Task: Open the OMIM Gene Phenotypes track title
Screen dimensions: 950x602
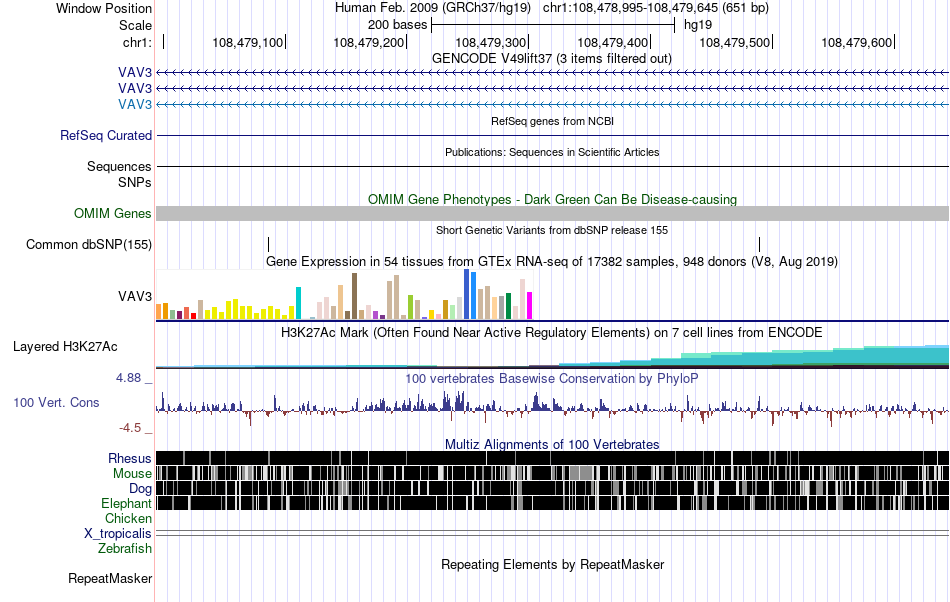Action: pos(552,199)
